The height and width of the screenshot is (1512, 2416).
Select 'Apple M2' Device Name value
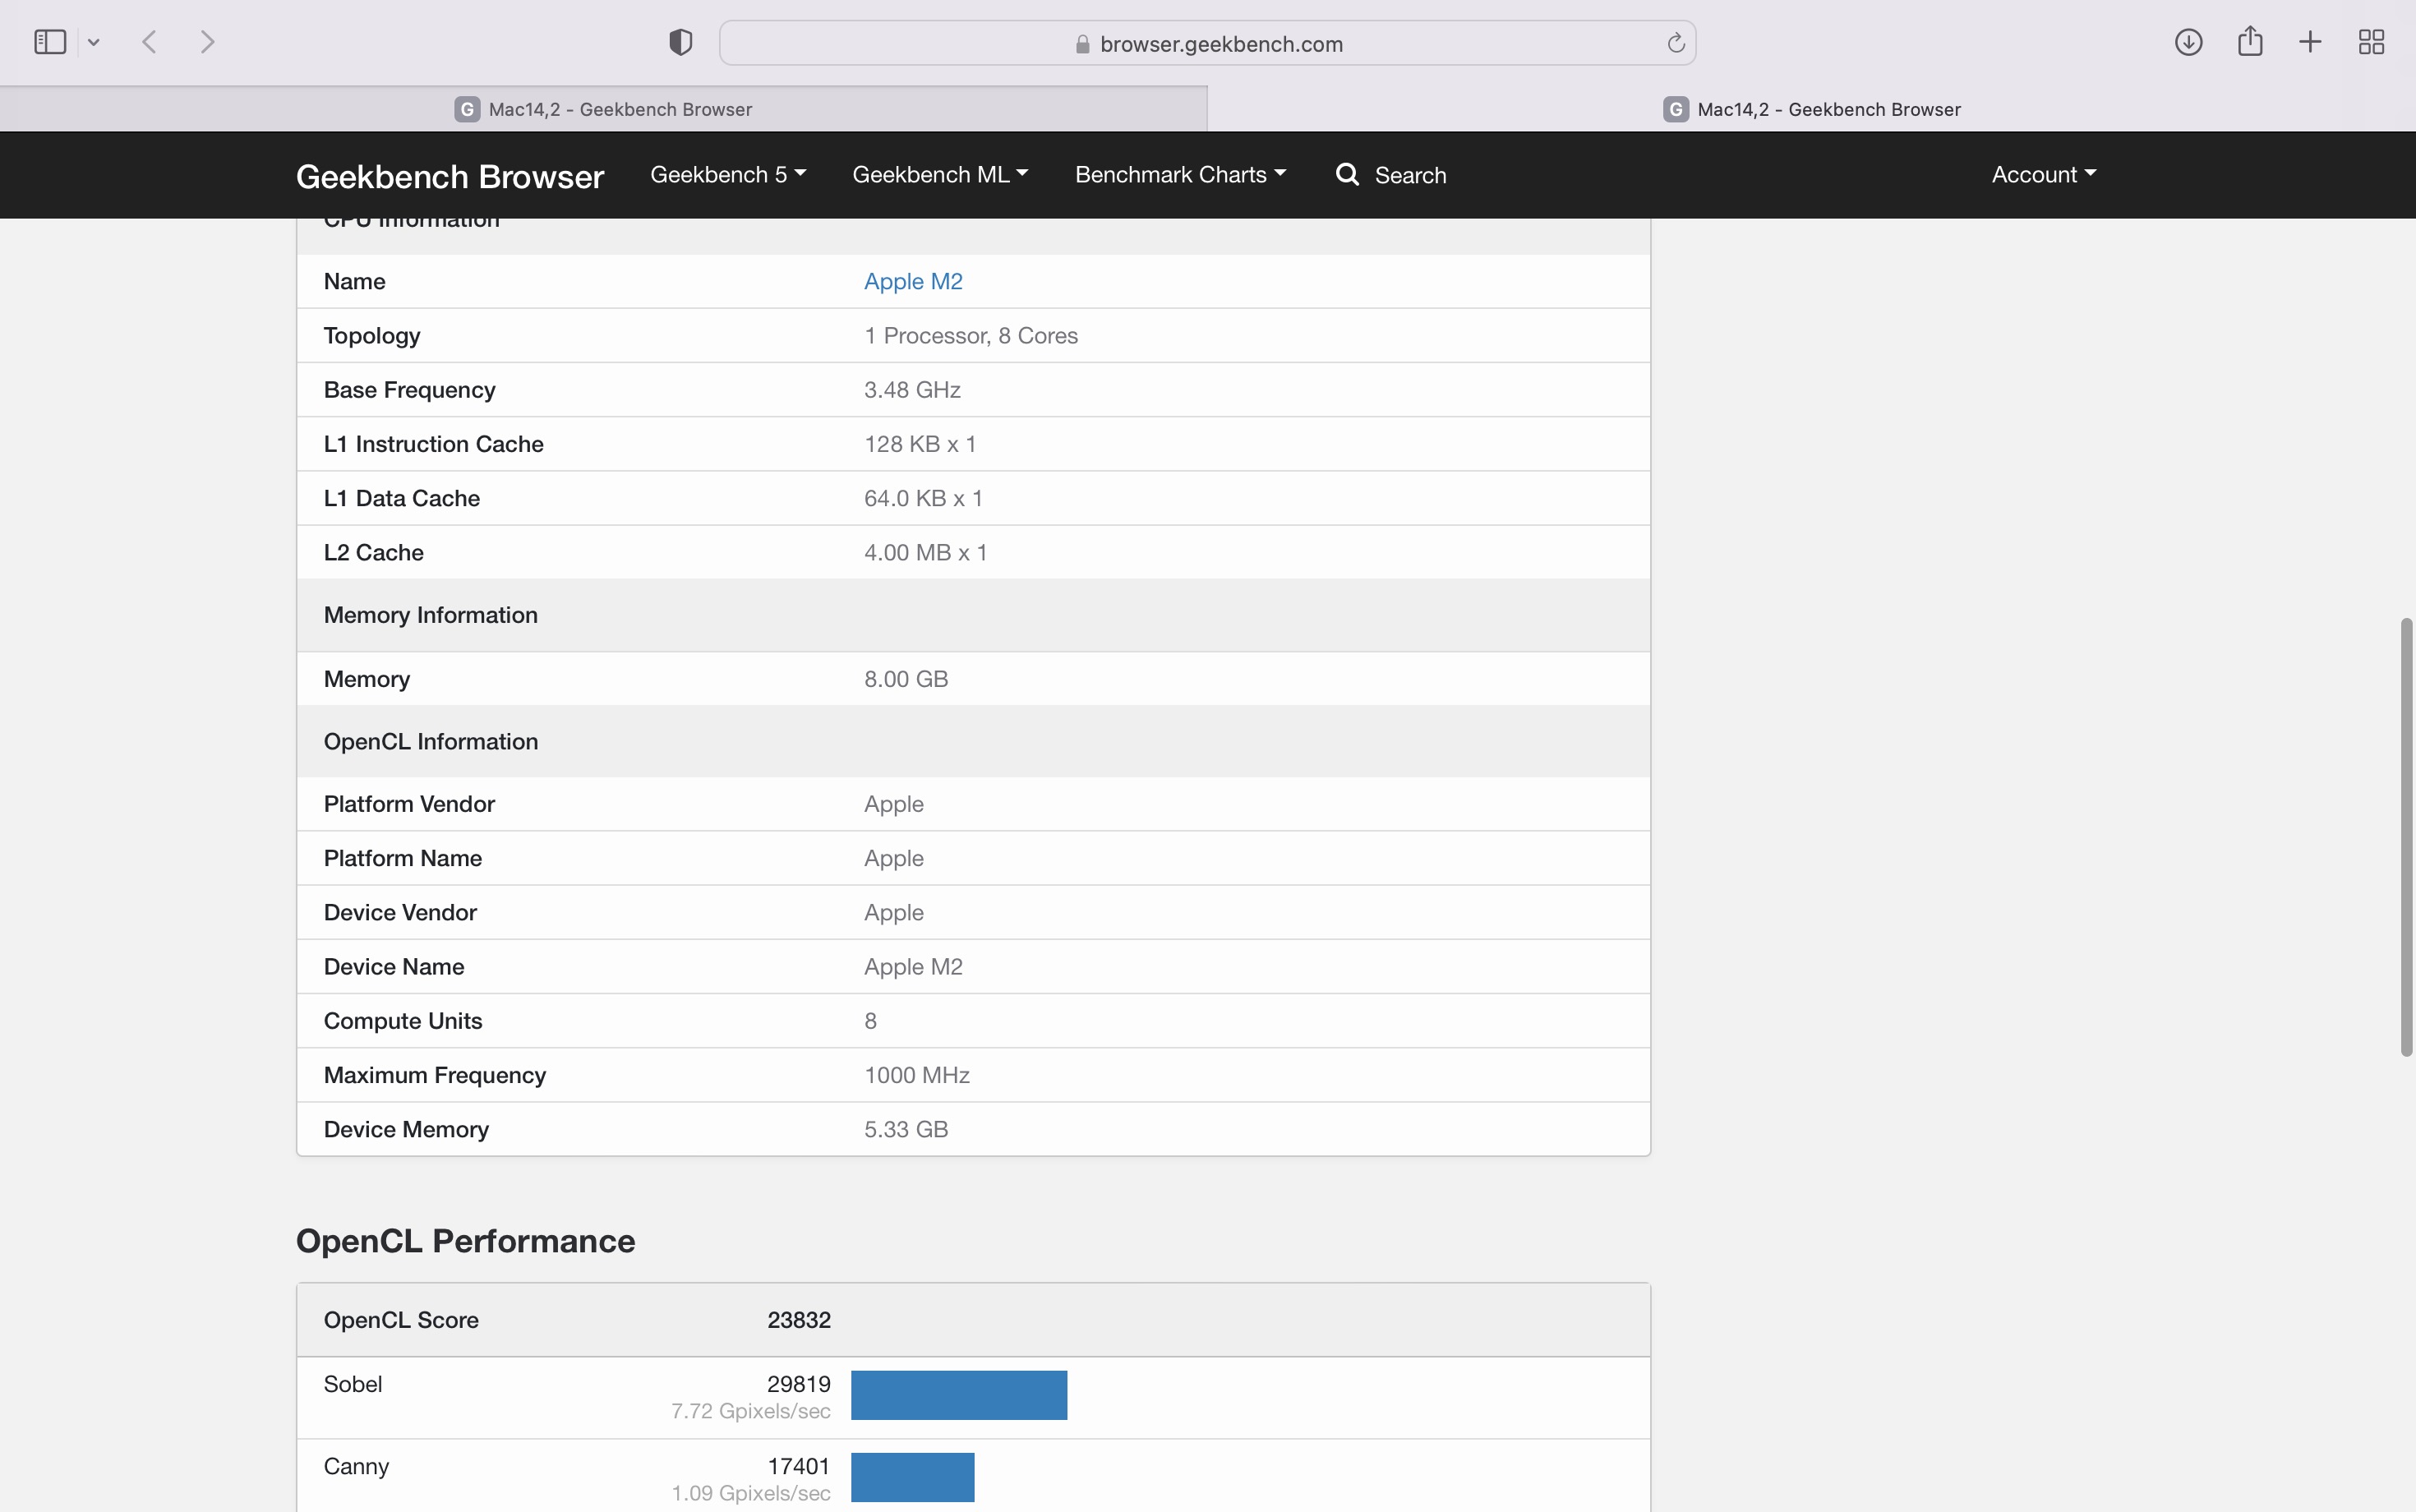(x=913, y=967)
